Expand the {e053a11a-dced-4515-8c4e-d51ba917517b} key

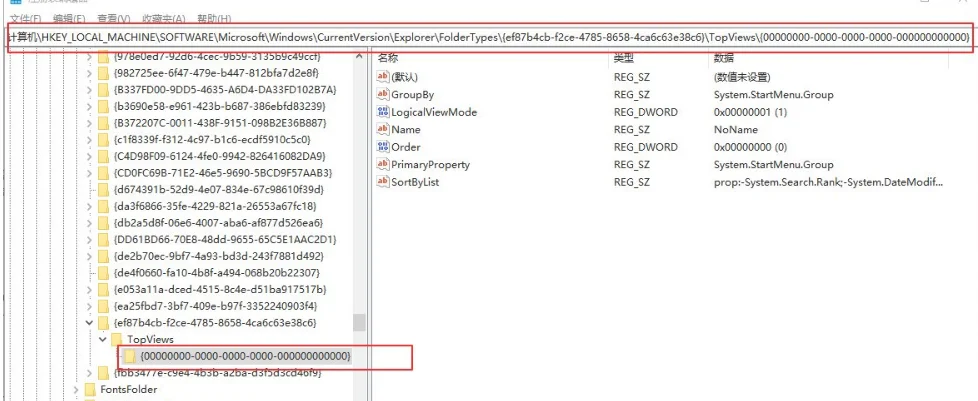90,288
